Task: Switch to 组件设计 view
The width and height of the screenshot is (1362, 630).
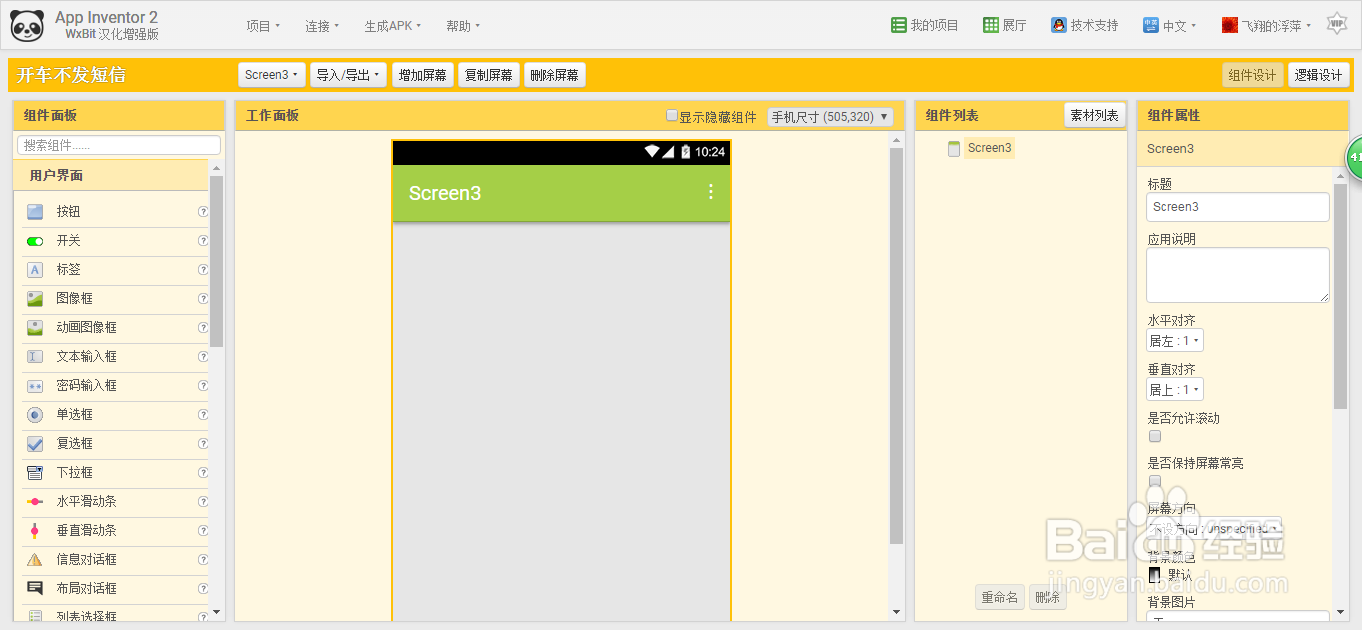Action: (x=1252, y=75)
